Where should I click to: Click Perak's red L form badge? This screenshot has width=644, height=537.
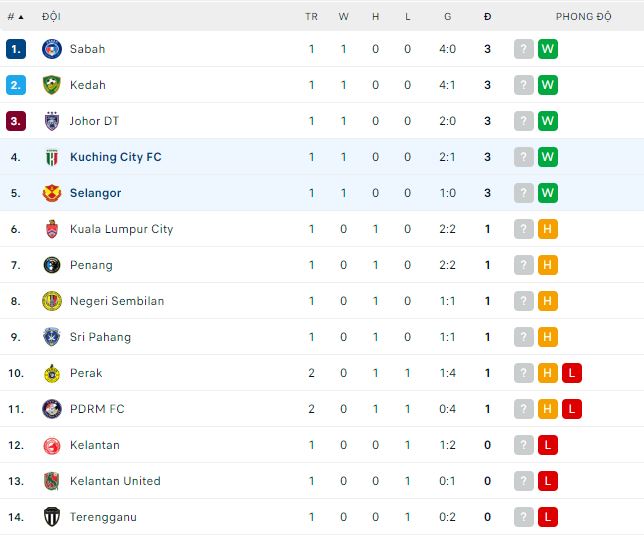(x=571, y=373)
